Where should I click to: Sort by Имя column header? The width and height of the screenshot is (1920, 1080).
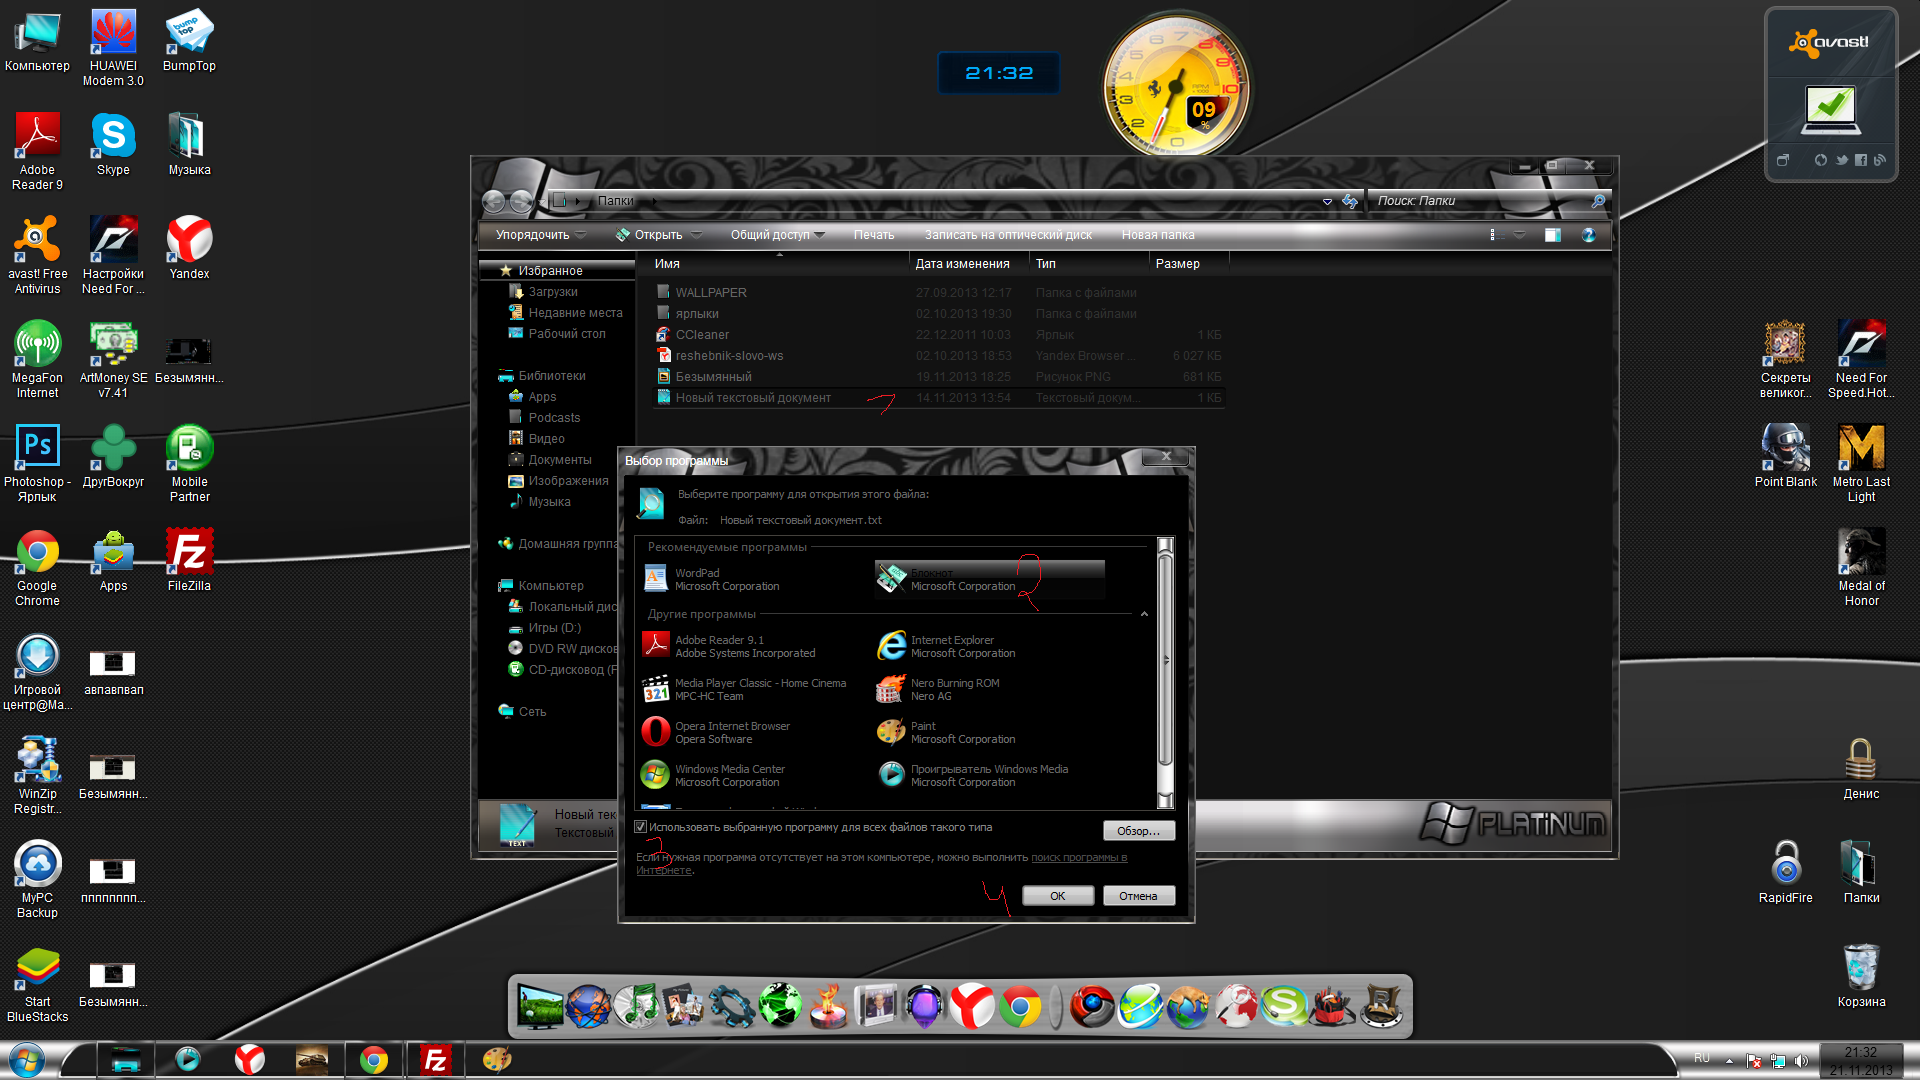pos(778,264)
